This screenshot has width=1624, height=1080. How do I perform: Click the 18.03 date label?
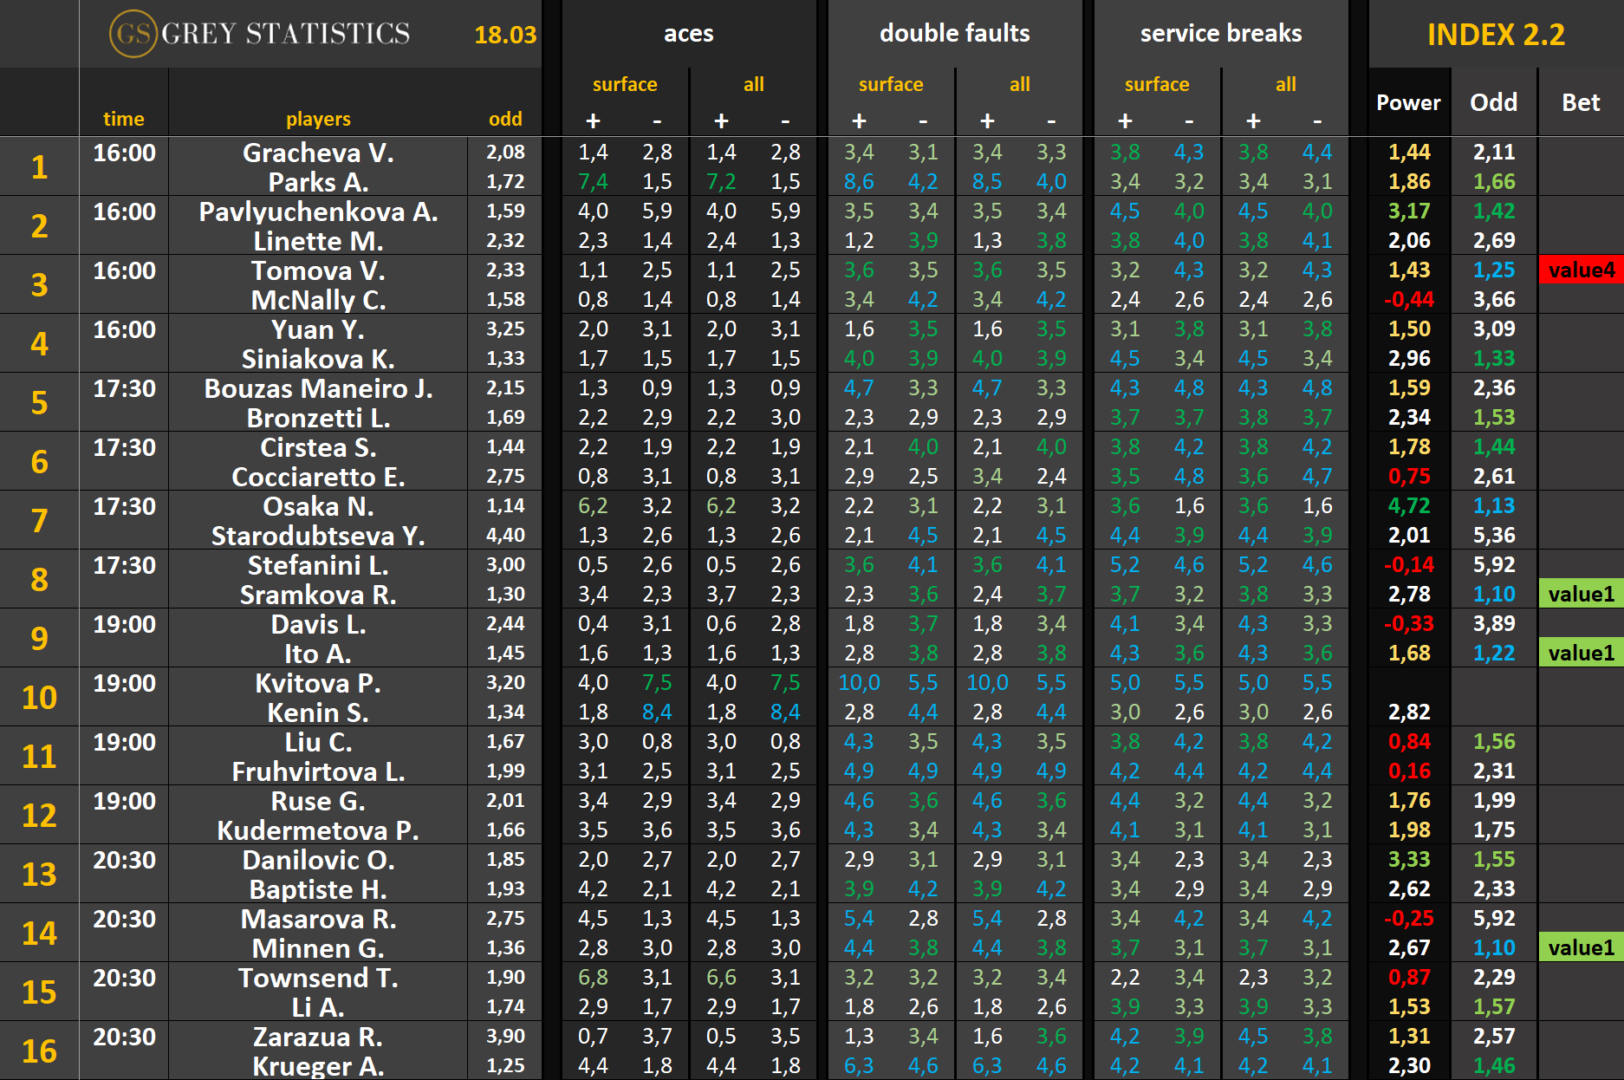click(x=505, y=35)
